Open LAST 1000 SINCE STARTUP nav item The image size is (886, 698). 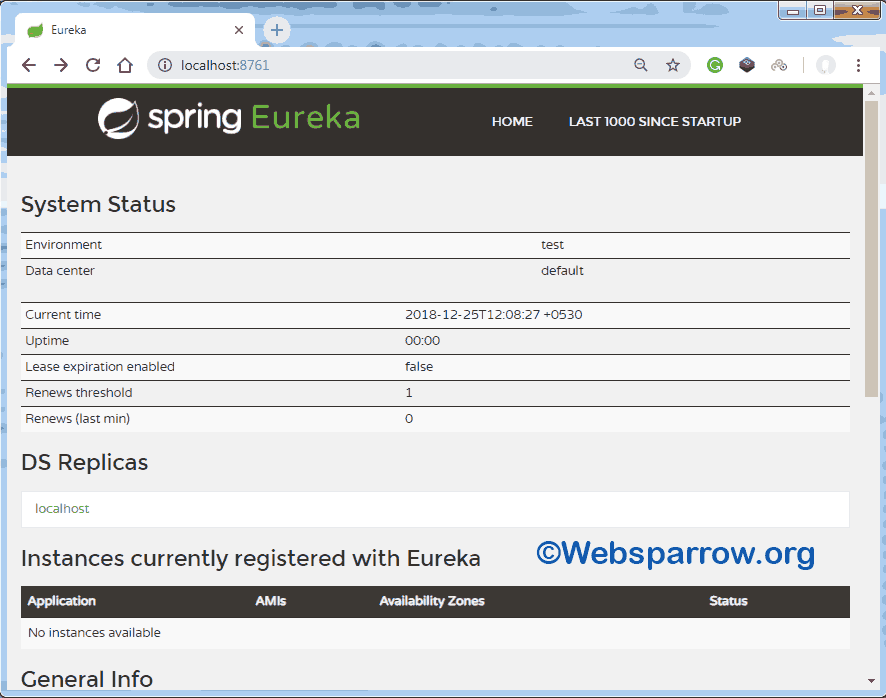[655, 122]
